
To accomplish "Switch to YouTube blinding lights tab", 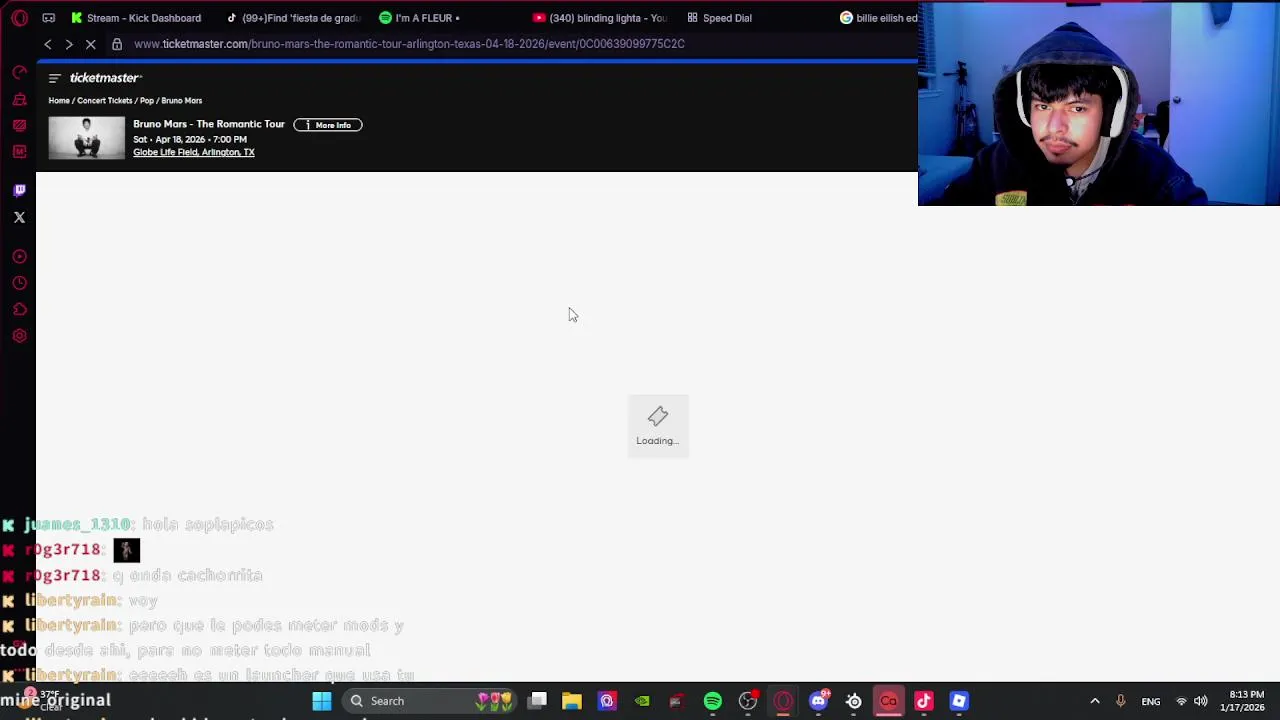I will pyautogui.click(x=600, y=18).
